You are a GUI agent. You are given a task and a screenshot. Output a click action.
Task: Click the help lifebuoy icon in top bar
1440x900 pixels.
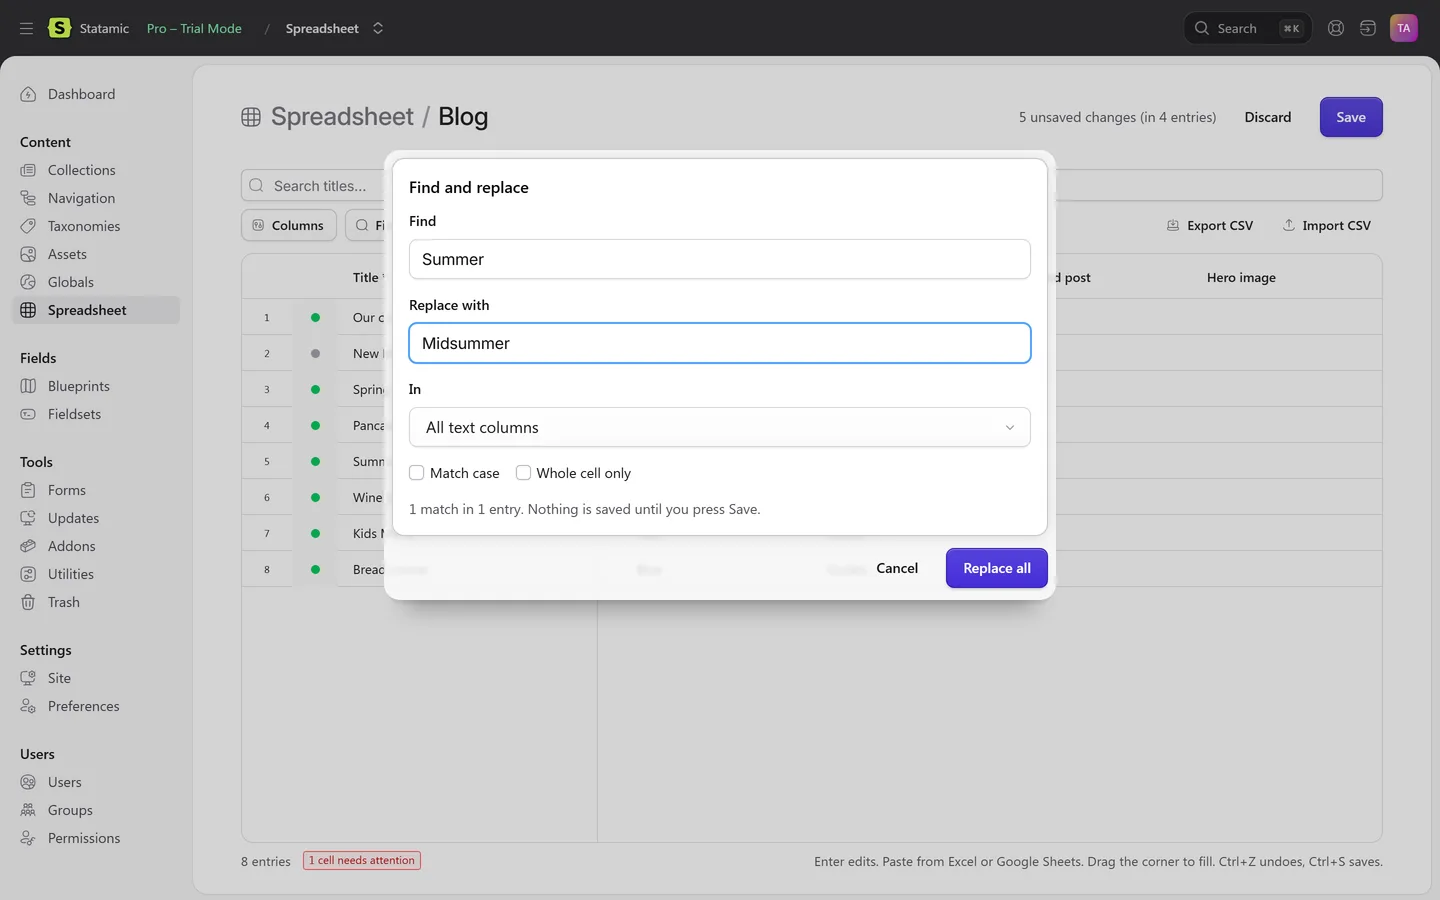1336,28
